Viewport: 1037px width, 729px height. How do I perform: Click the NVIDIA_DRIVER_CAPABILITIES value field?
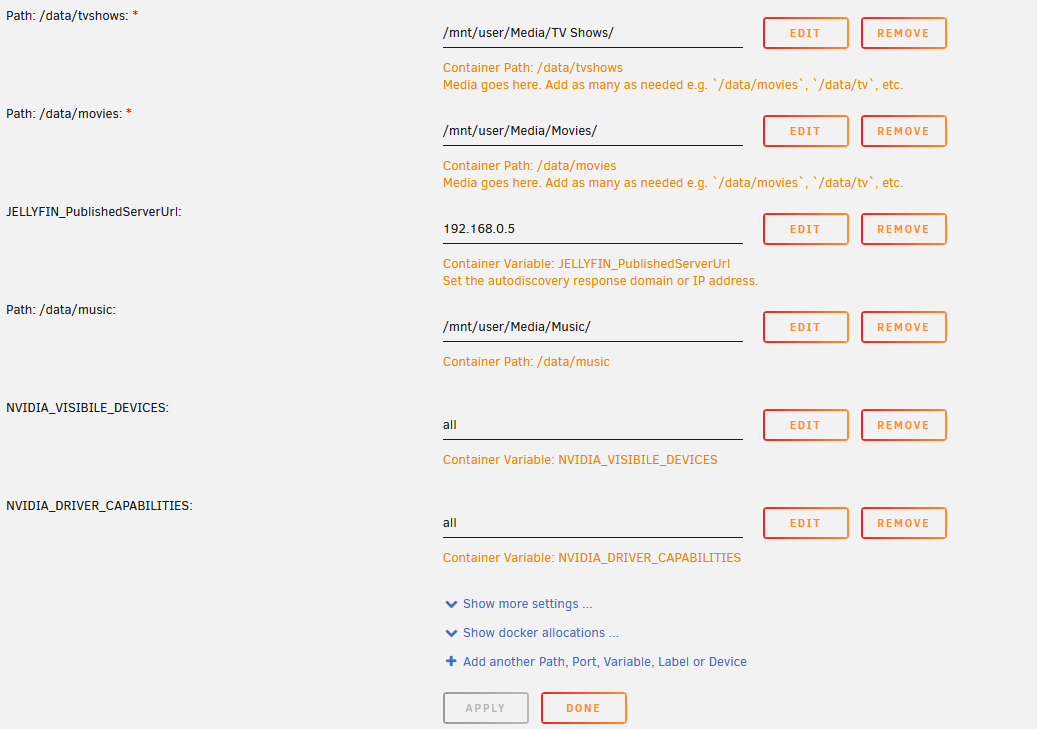(x=592, y=523)
